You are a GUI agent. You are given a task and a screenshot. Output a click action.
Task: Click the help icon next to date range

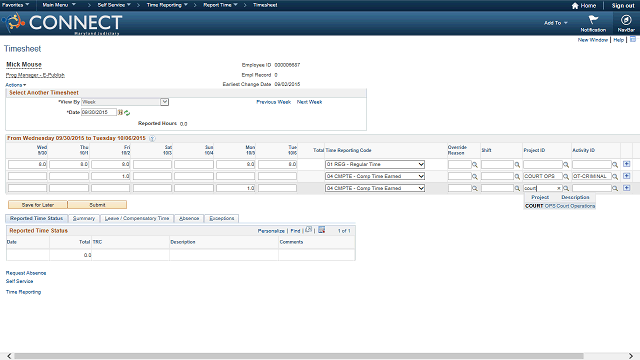(152, 138)
